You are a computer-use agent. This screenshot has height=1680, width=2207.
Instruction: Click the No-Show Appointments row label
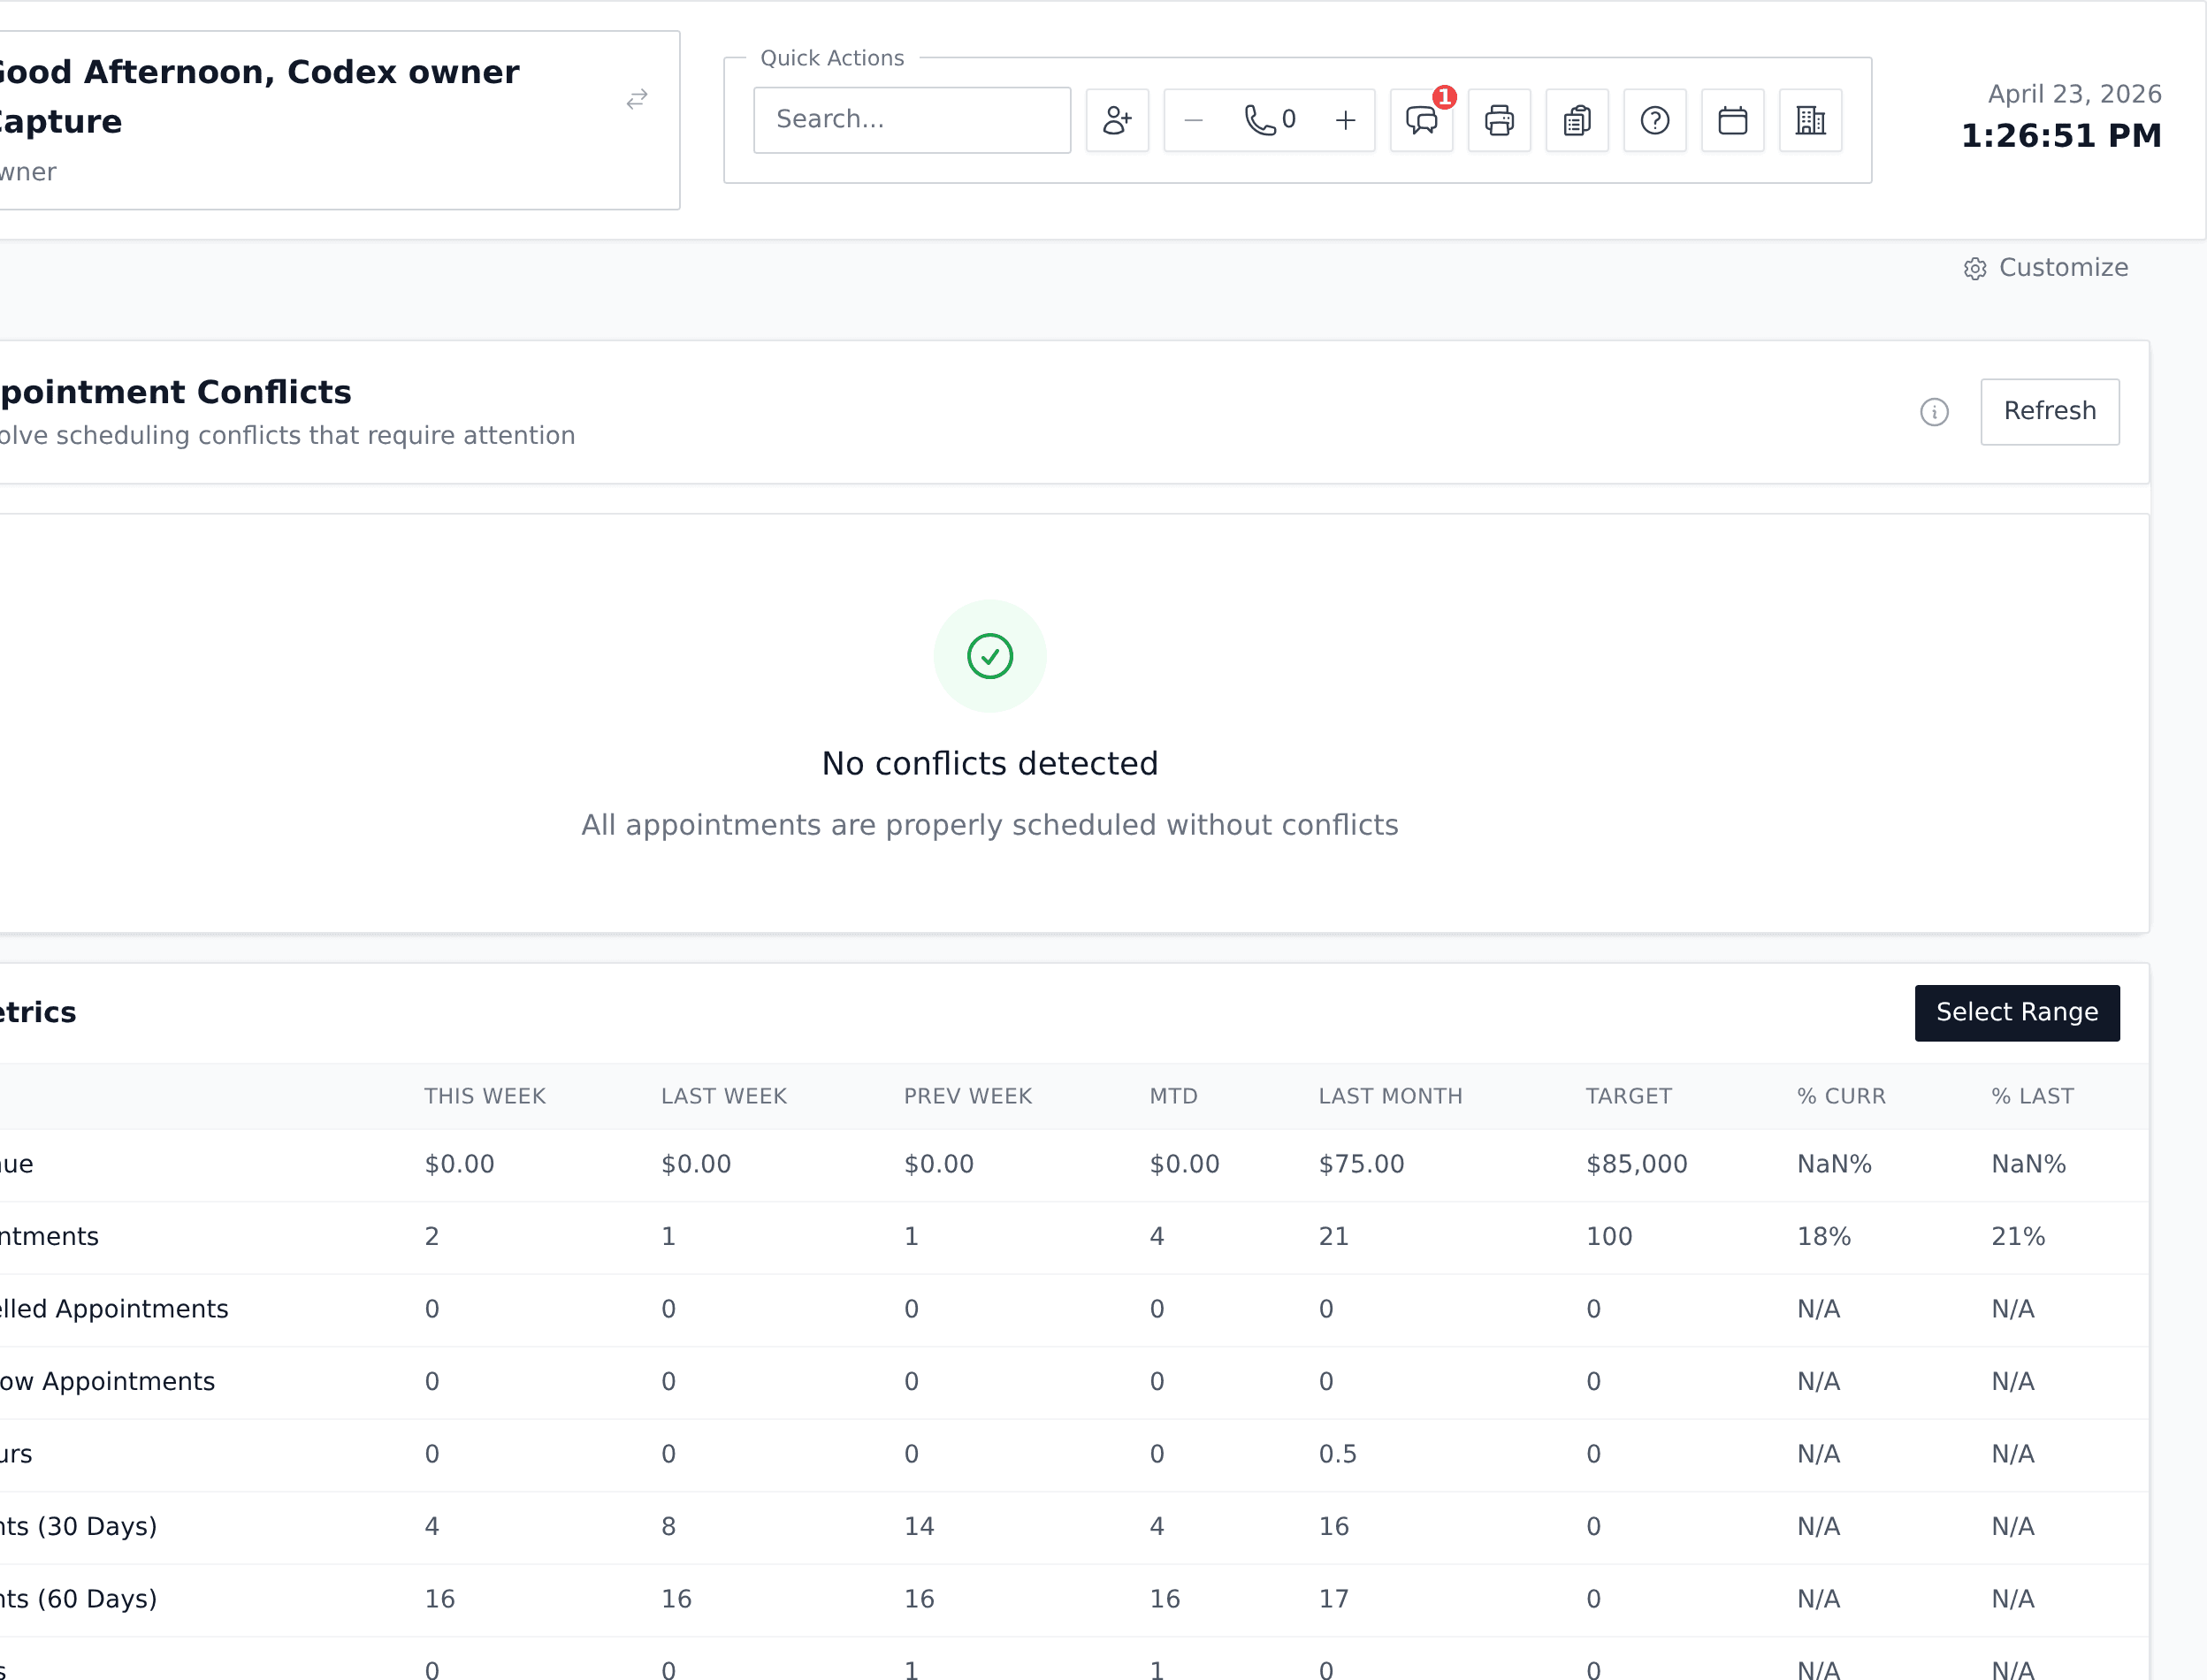point(107,1382)
